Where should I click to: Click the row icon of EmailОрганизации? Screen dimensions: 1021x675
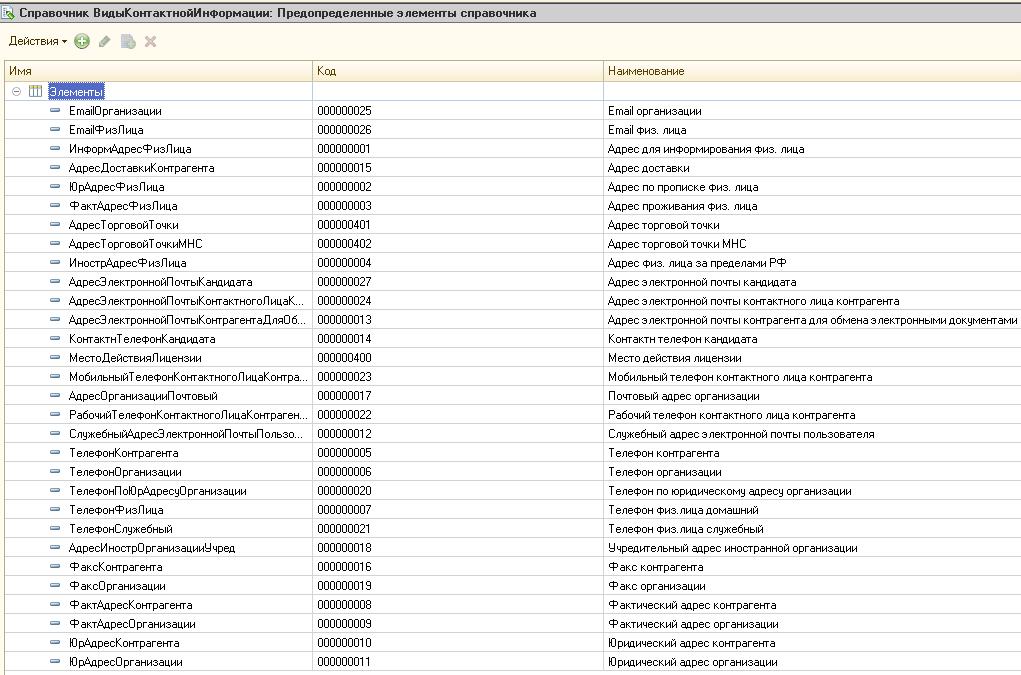[x=55, y=111]
